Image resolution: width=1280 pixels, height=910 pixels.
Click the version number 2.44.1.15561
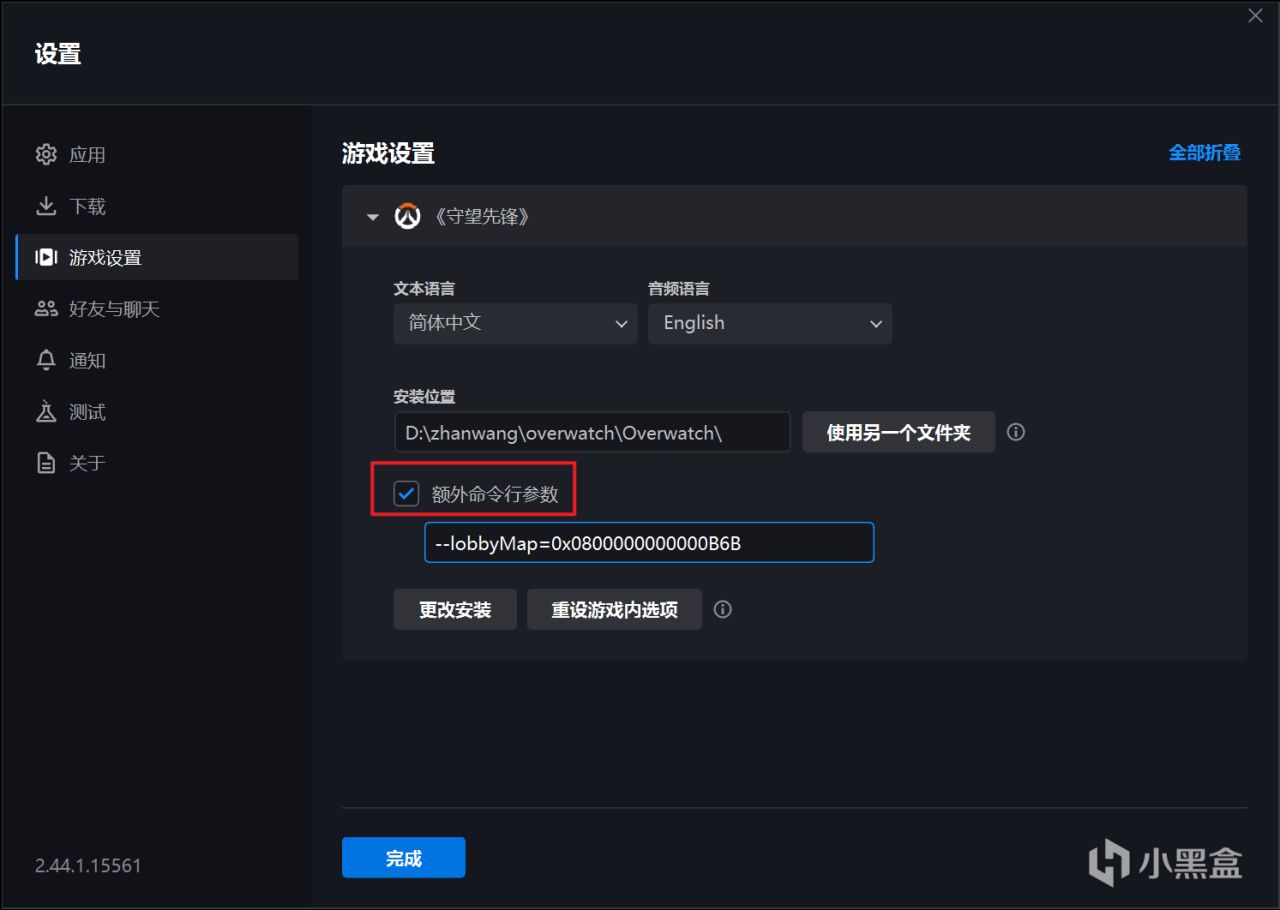[88, 865]
